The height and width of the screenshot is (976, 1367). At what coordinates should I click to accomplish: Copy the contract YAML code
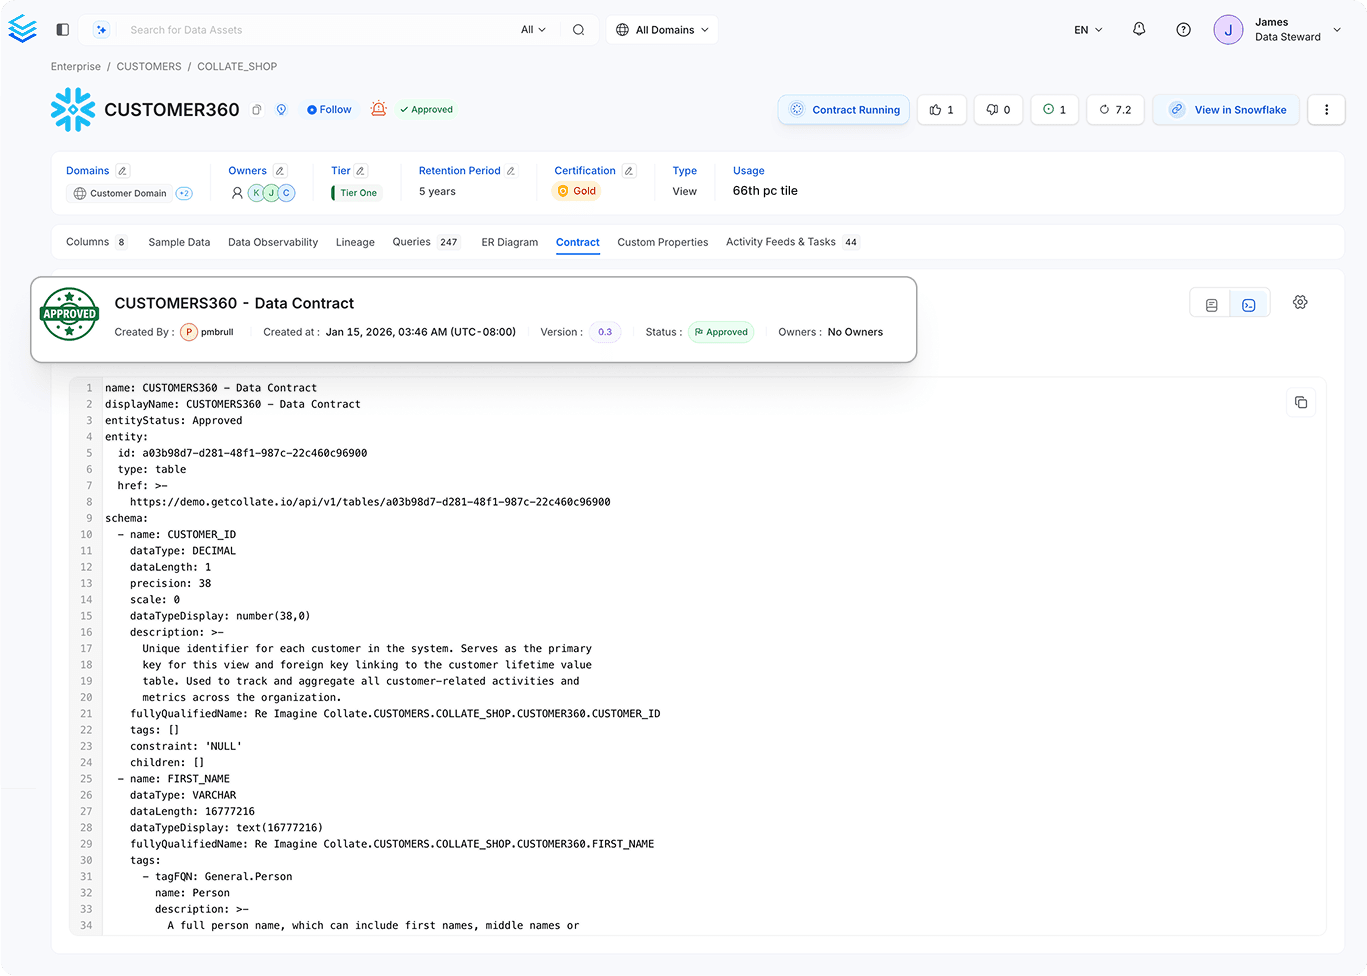pos(1301,402)
